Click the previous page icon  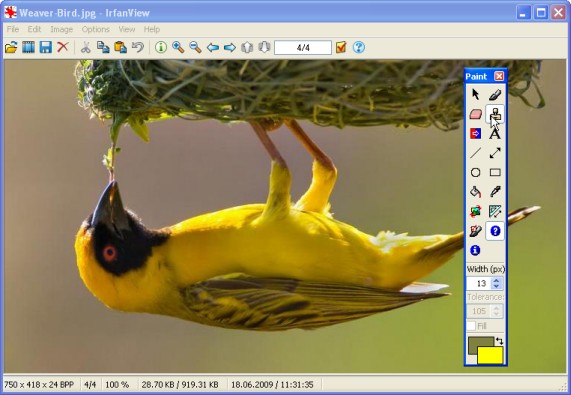(247, 47)
